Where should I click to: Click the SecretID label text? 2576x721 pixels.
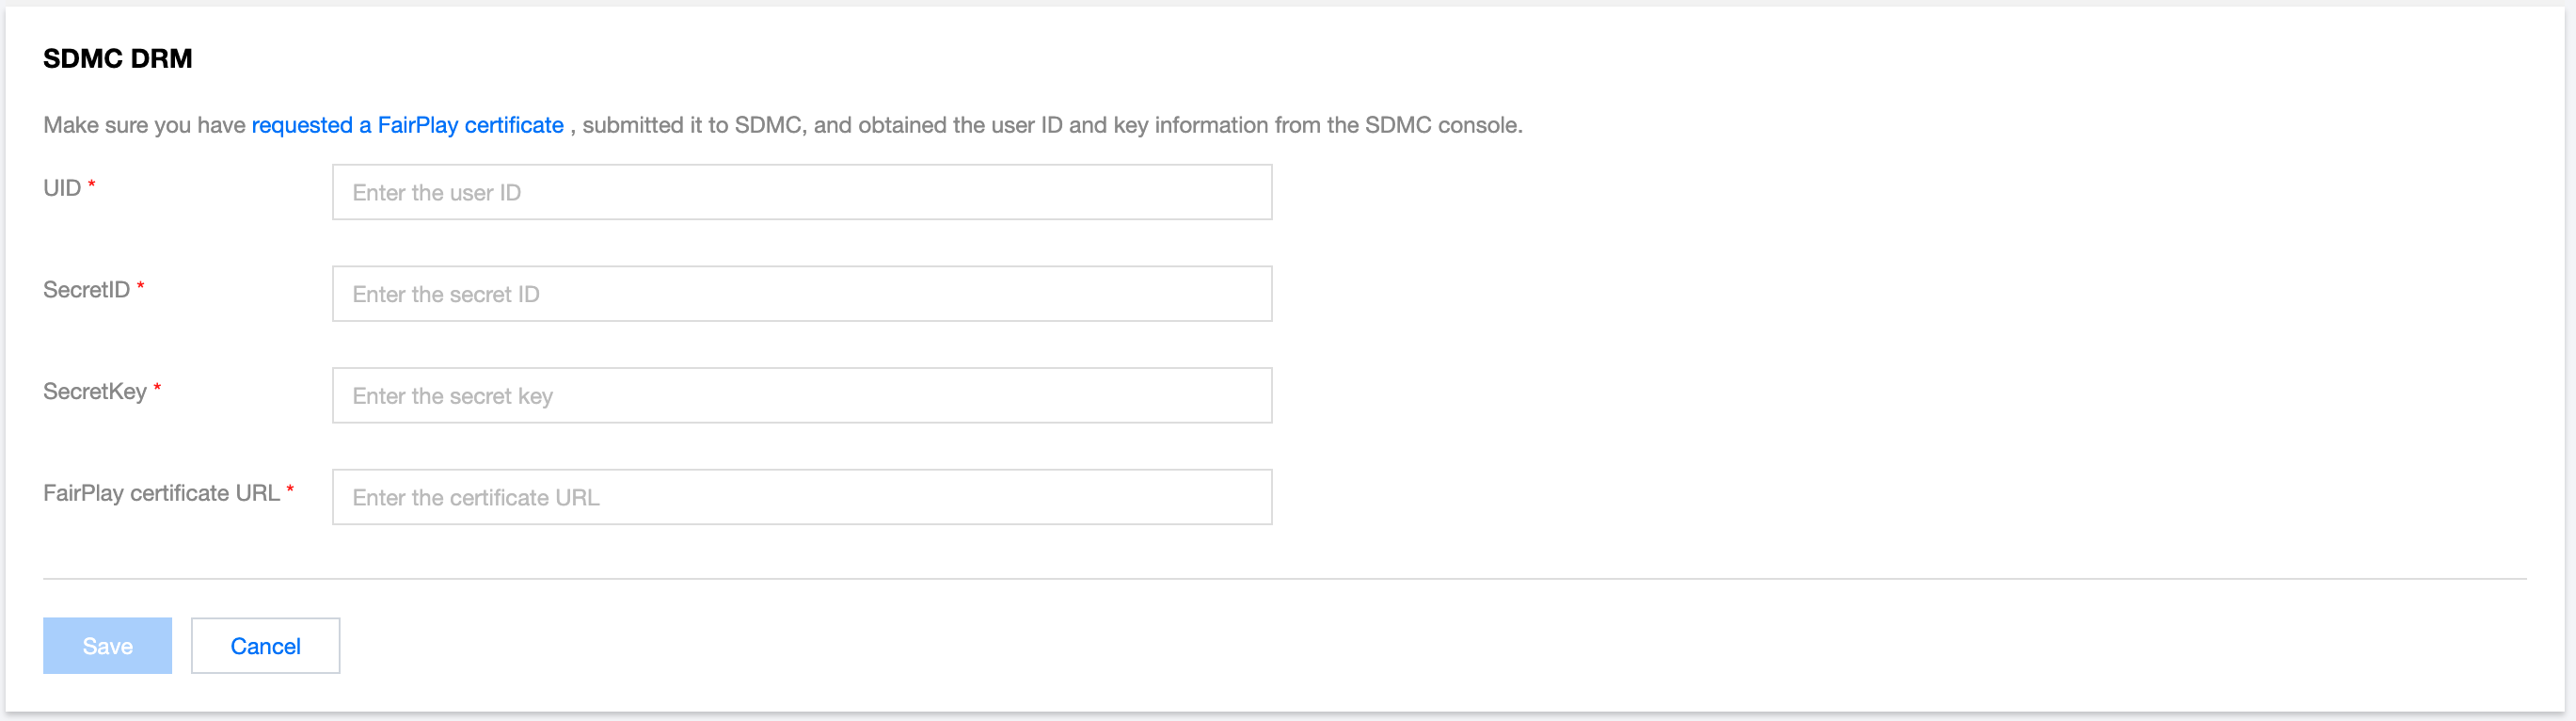(x=86, y=290)
